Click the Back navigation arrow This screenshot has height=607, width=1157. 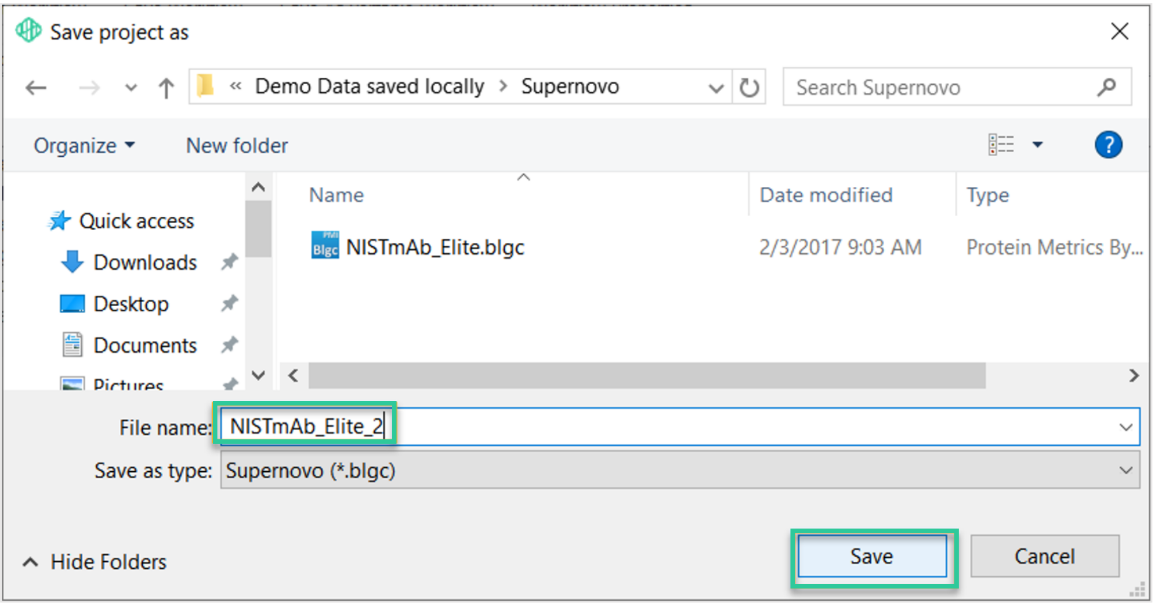coord(36,89)
